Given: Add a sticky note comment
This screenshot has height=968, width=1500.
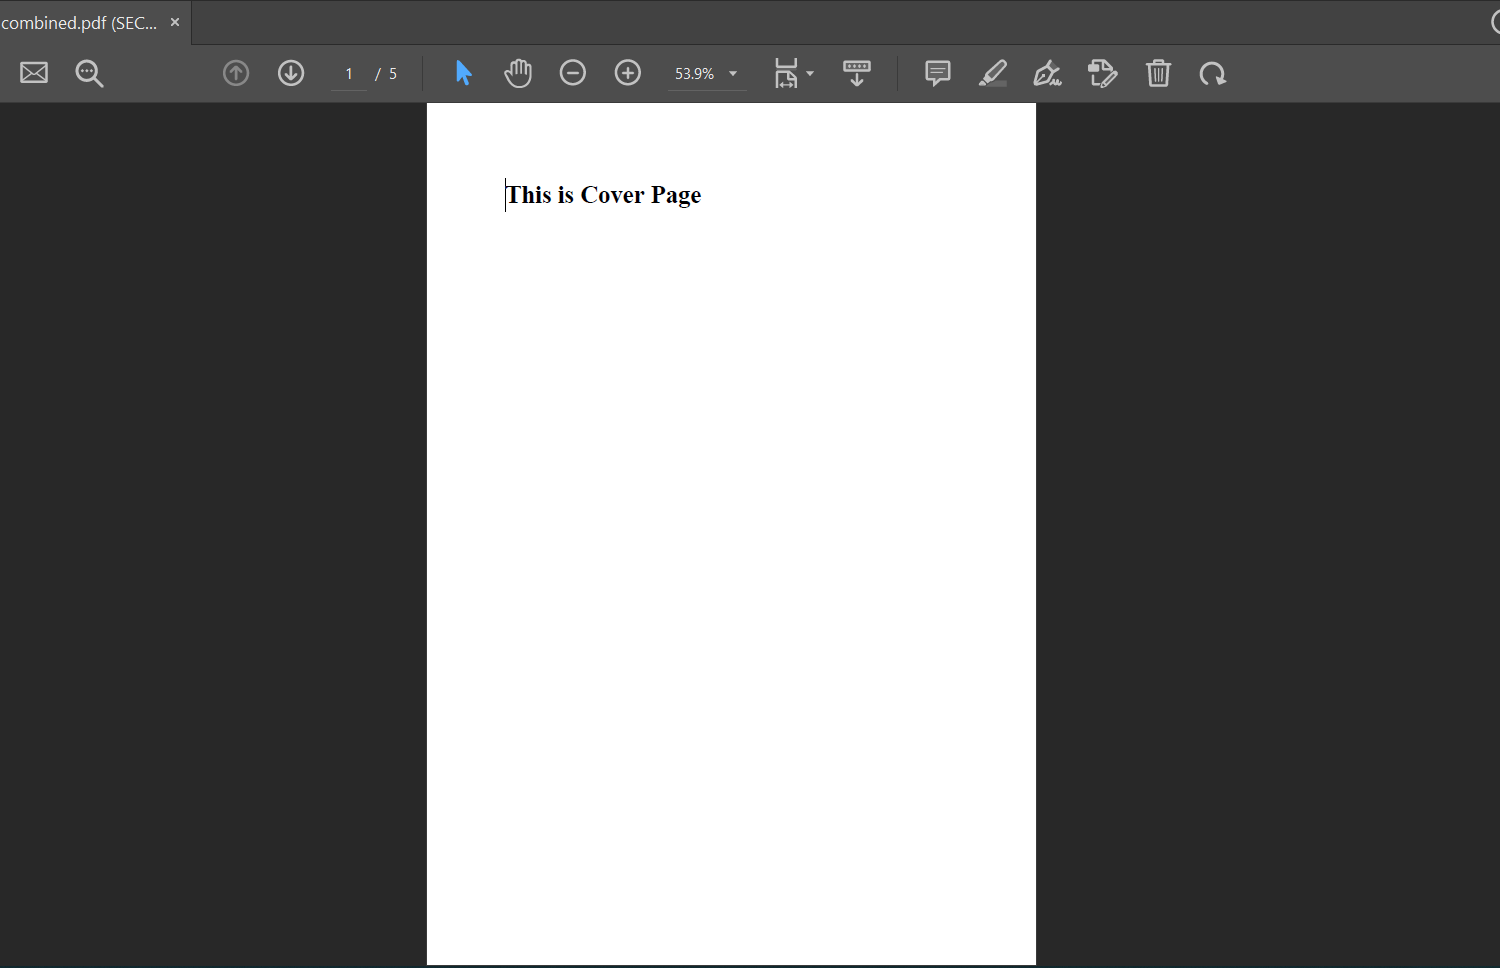Looking at the screenshot, I should coord(937,73).
